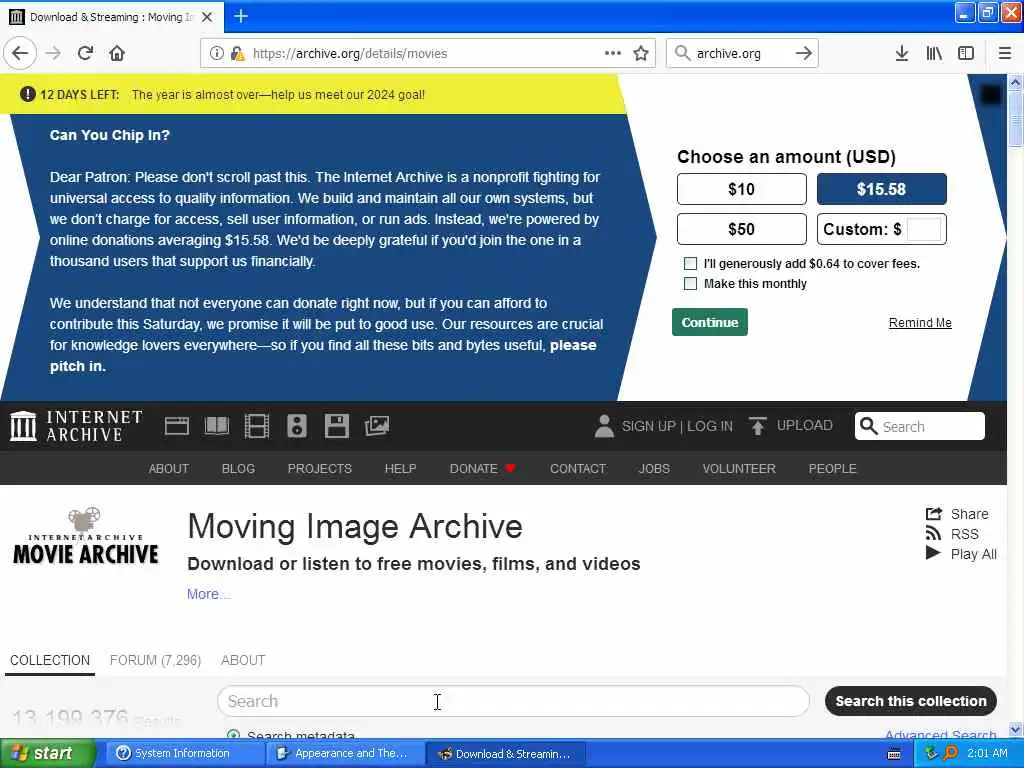
Task: Open the HELP menu item
Action: point(400,468)
